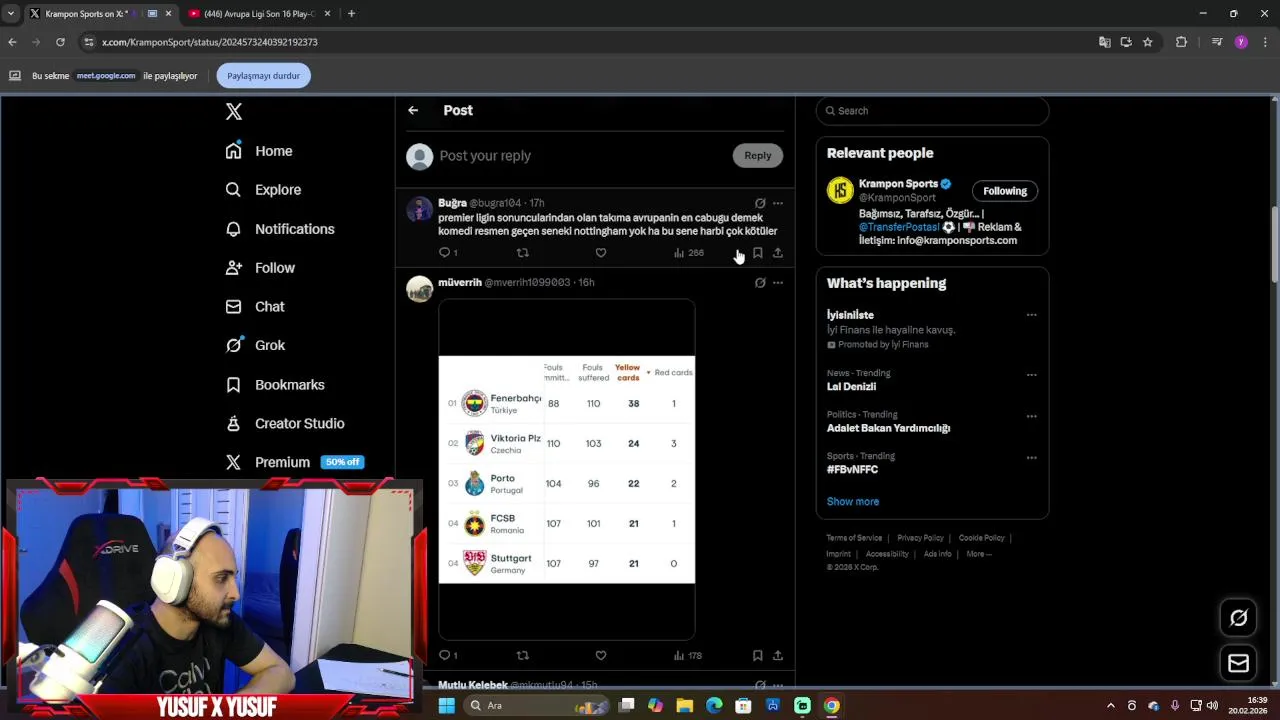Open Terms of Service link

854,538
